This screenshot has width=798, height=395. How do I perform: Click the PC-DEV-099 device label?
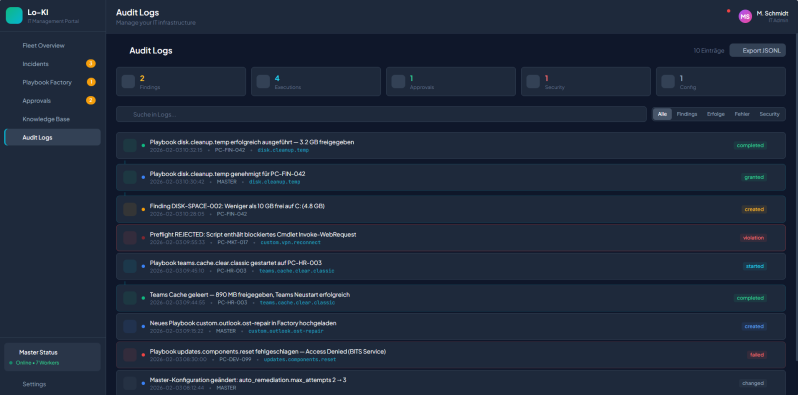point(235,359)
